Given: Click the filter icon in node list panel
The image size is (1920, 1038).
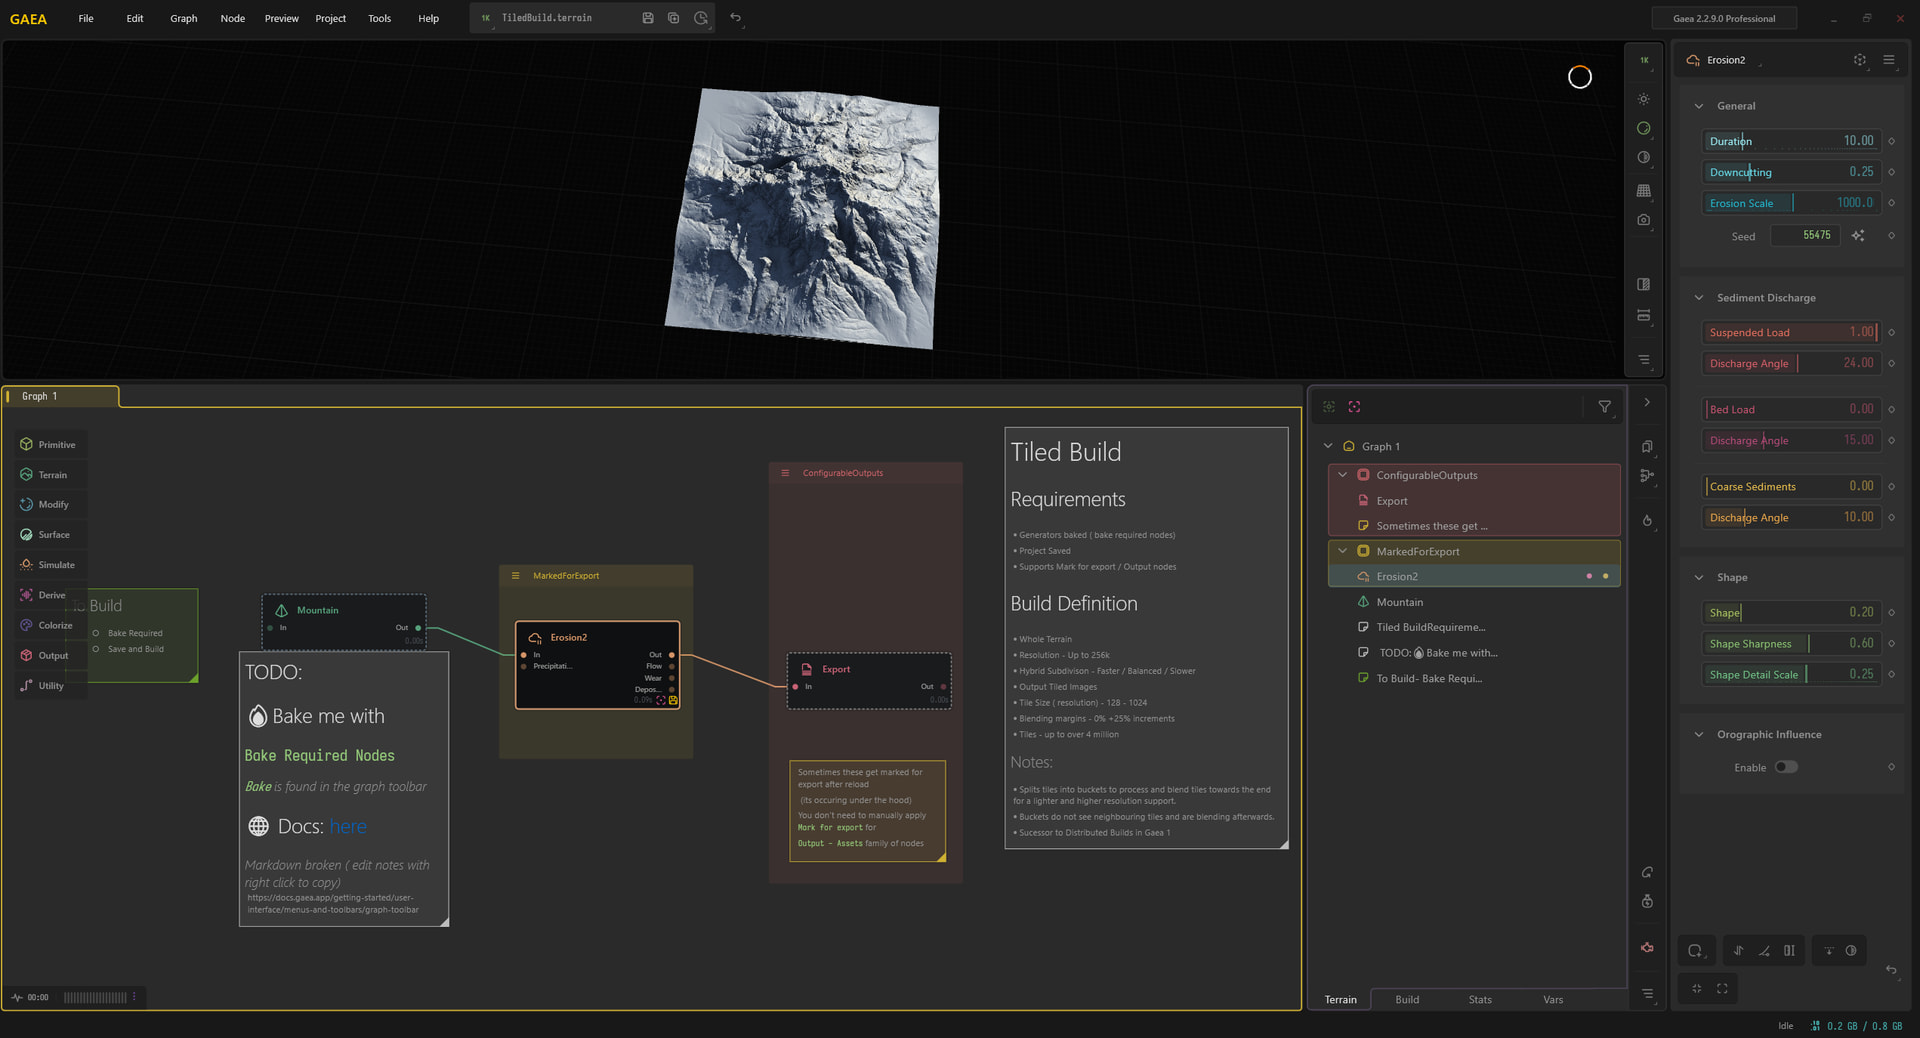Looking at the screenshot, I should [x=1605, y=407].
